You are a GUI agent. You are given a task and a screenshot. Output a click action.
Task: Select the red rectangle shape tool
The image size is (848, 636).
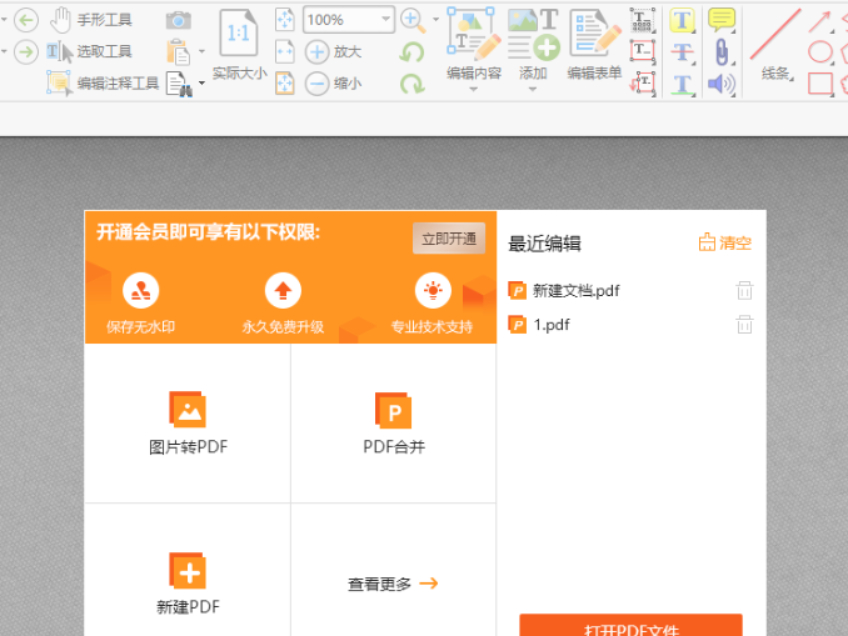pyautogui.click(x=820, y=84)
